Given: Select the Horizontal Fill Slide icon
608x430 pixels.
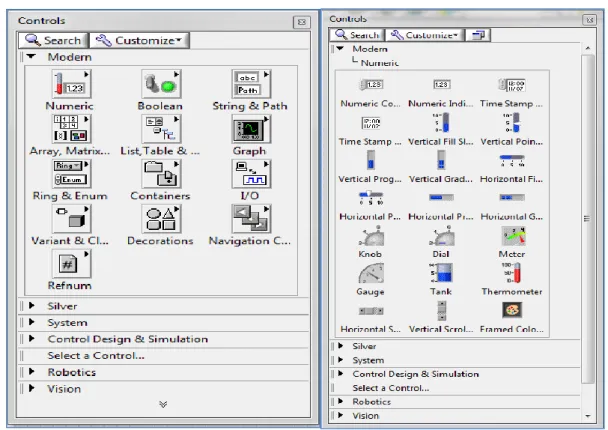Looking at the screenshot, I should coord(512,160).
